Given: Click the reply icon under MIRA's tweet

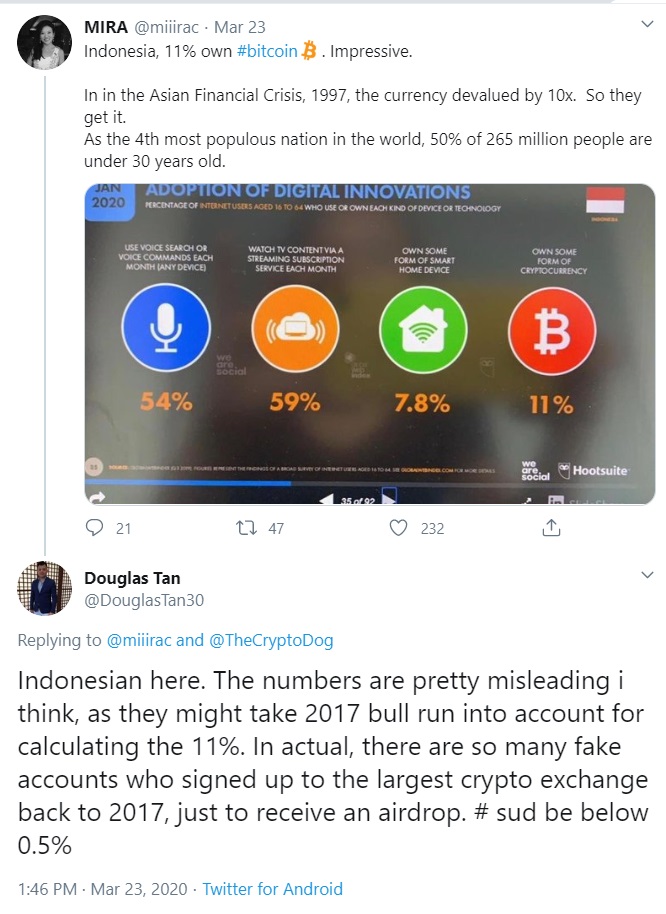Looking at the screenshot, I should 94,528.
